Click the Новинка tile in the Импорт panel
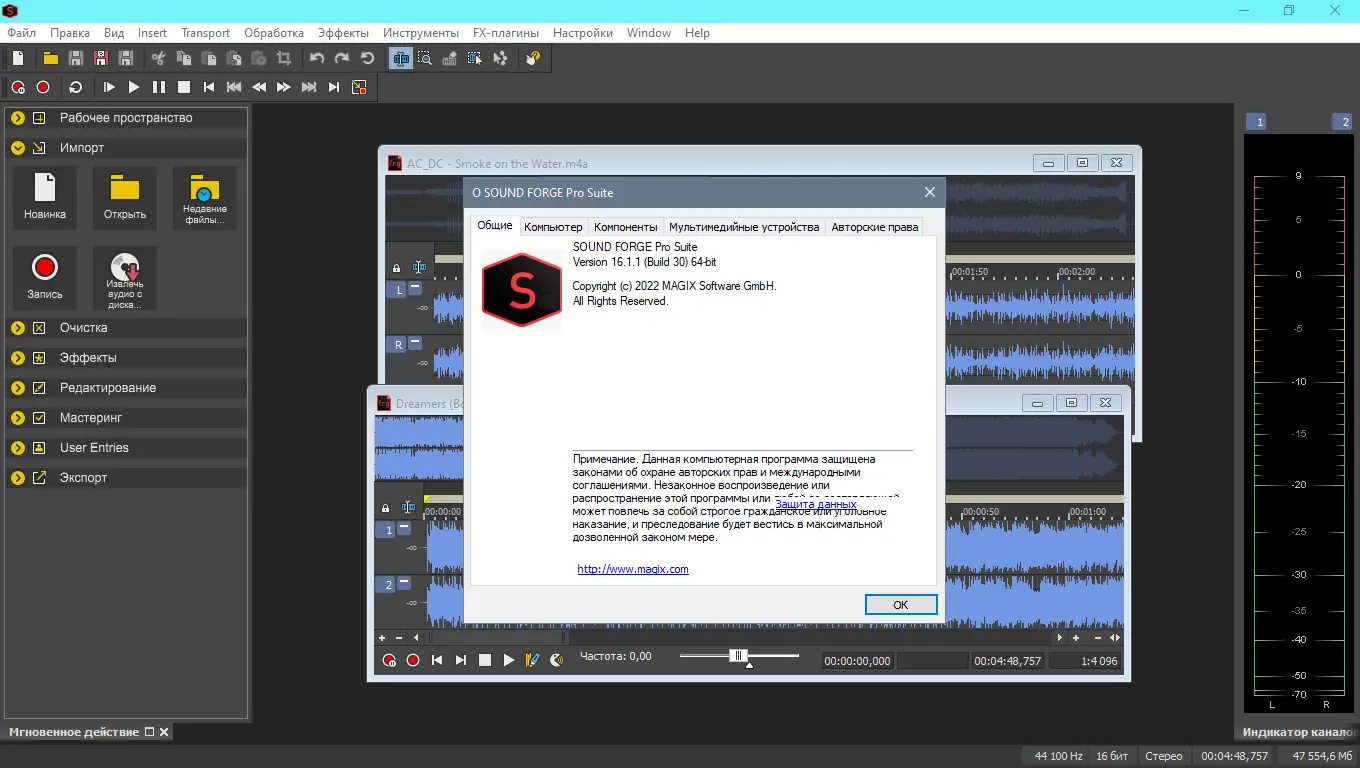The width and height of the screenshot is (1360, 768). click(45, 198)
